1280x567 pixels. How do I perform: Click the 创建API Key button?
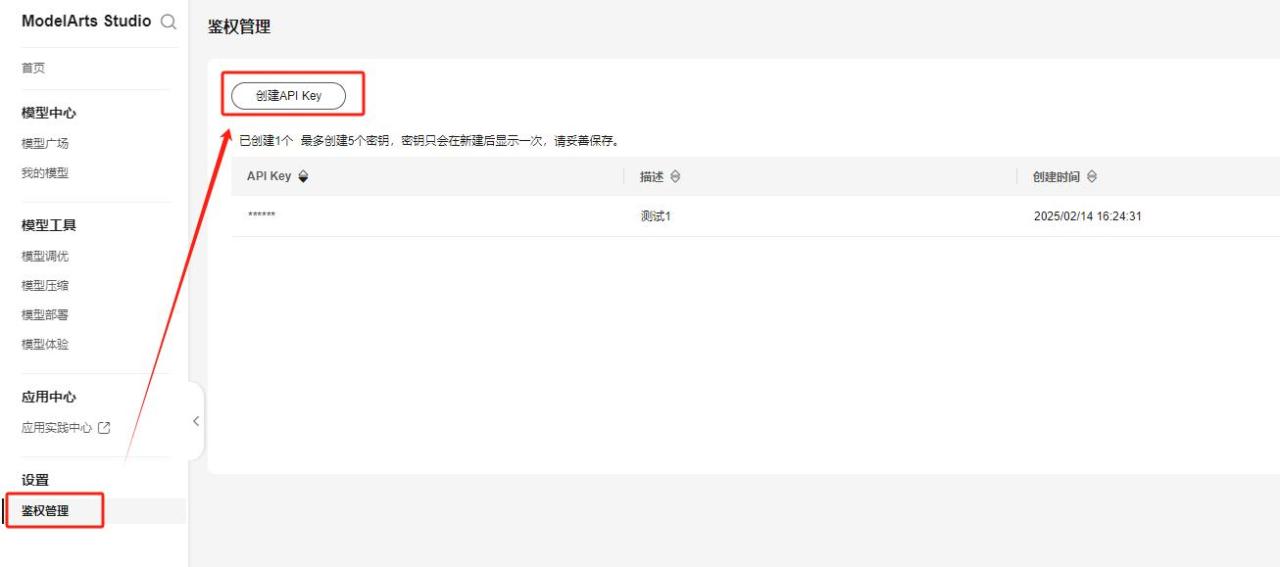coord(288,96)
